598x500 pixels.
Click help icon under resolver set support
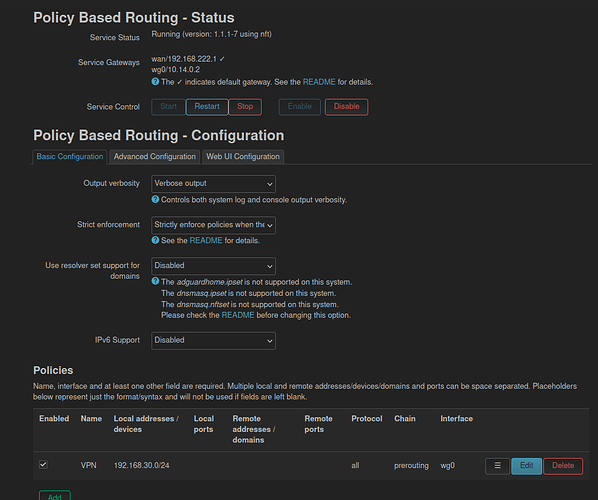[x=155, y=281]
